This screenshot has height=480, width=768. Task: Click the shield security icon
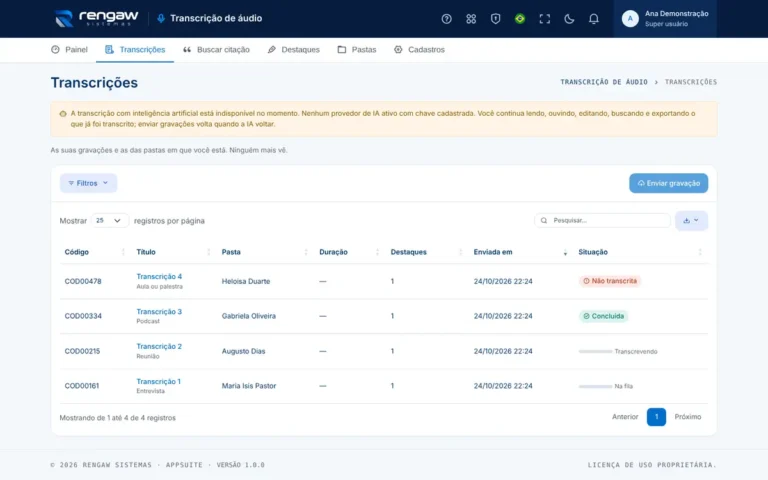(x=495, y=19)
